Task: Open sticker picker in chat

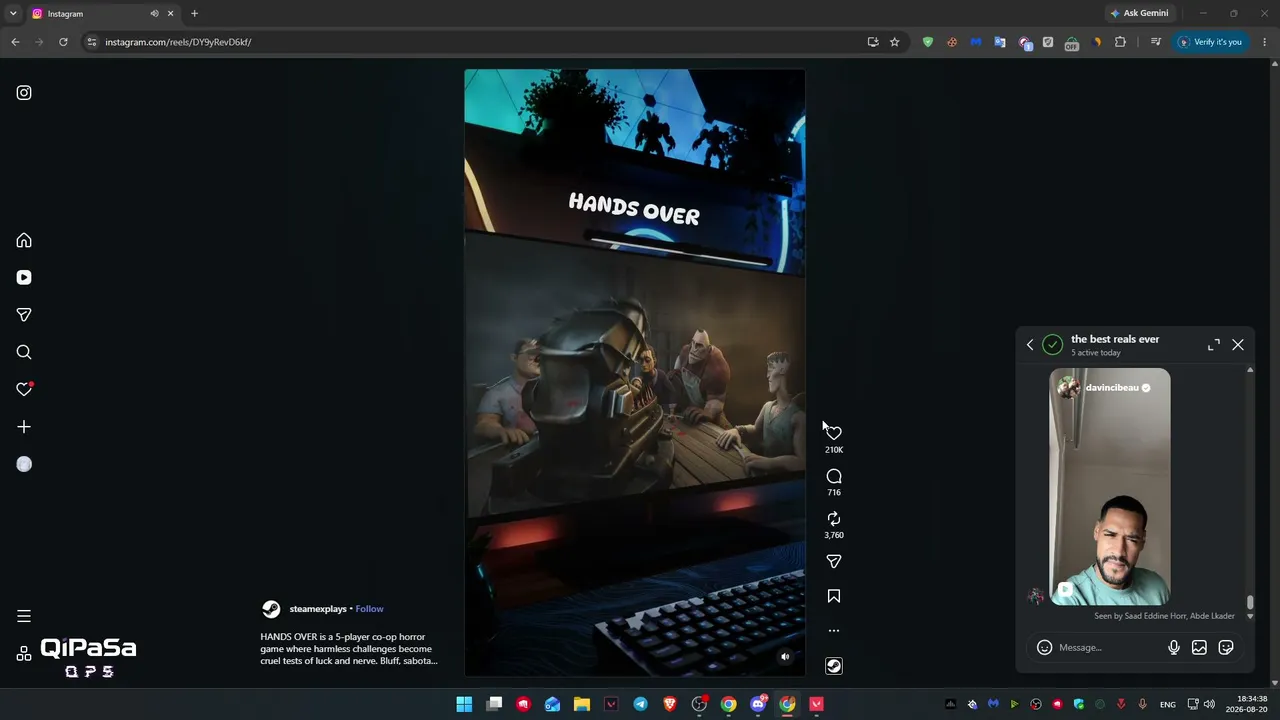Action: (1226, 648)
